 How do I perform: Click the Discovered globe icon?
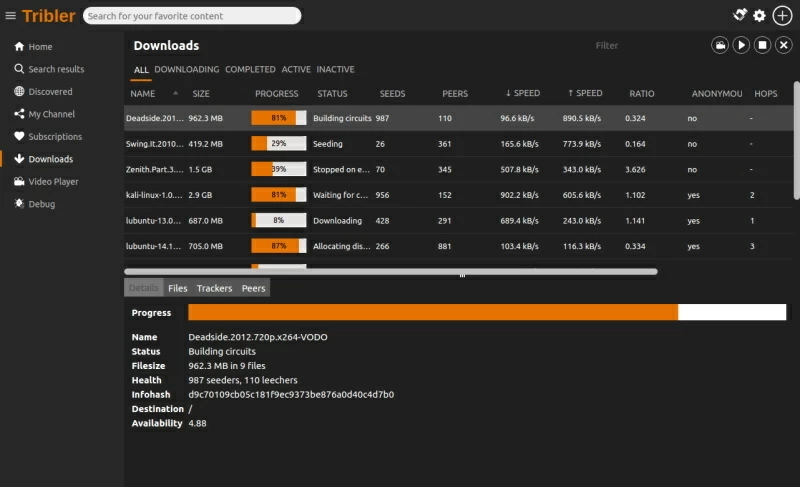pos(19,91)
